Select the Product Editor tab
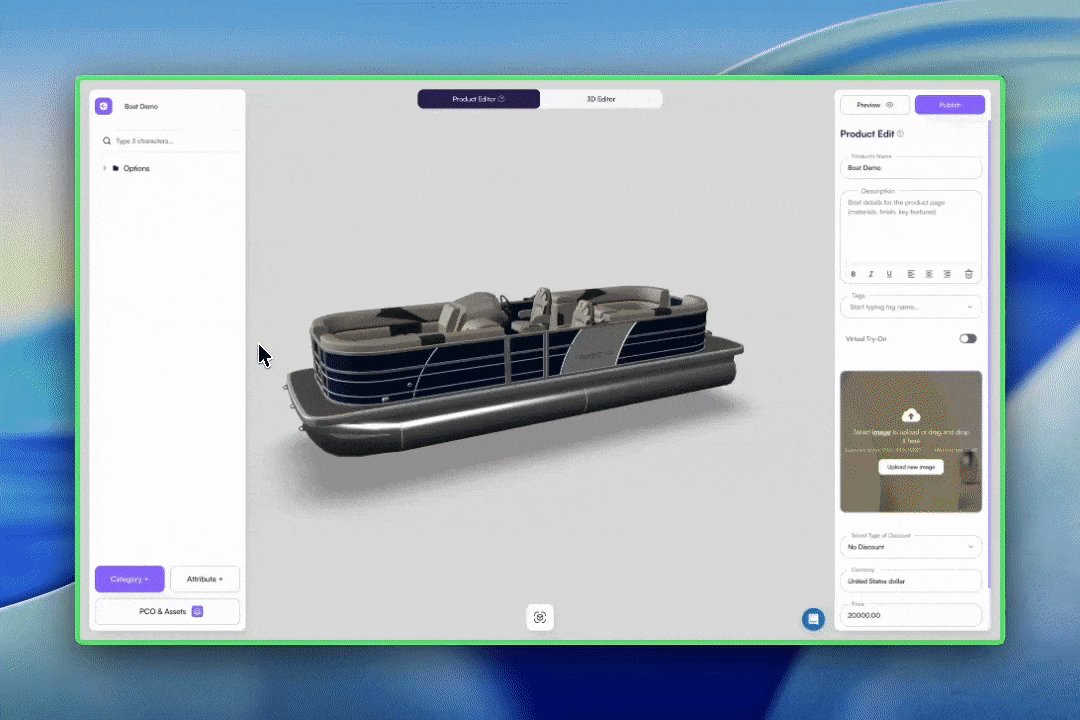 tap(478, 99)
